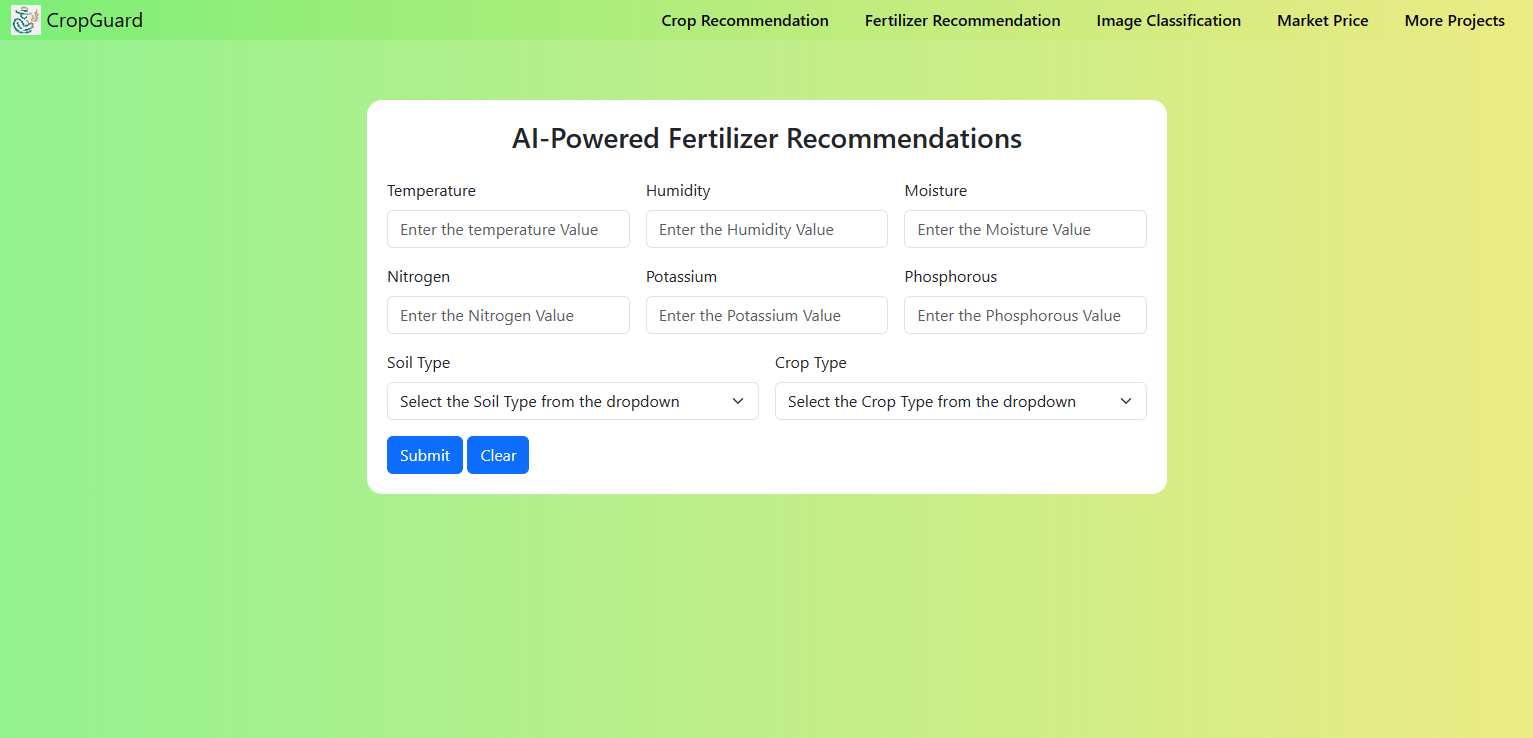Click the Temperature input field
This screenshot has height=738, width=1533.
(x=508, y=229)
